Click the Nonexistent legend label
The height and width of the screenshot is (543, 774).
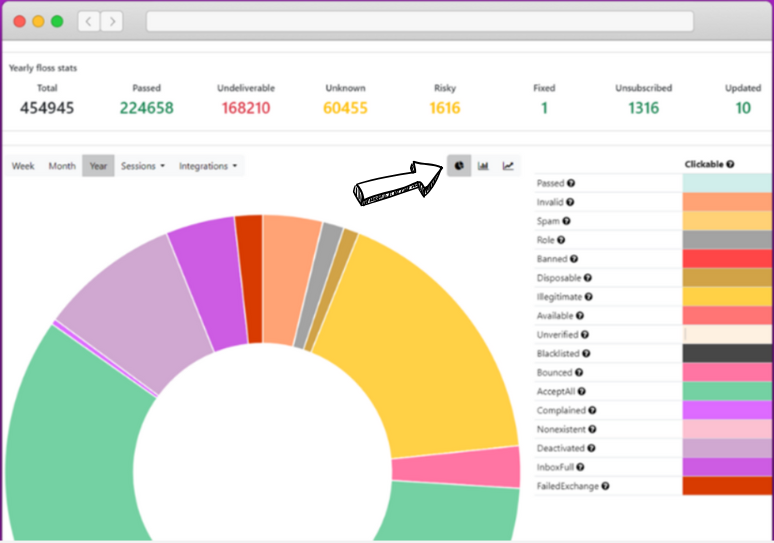click(x=561, y=429)
